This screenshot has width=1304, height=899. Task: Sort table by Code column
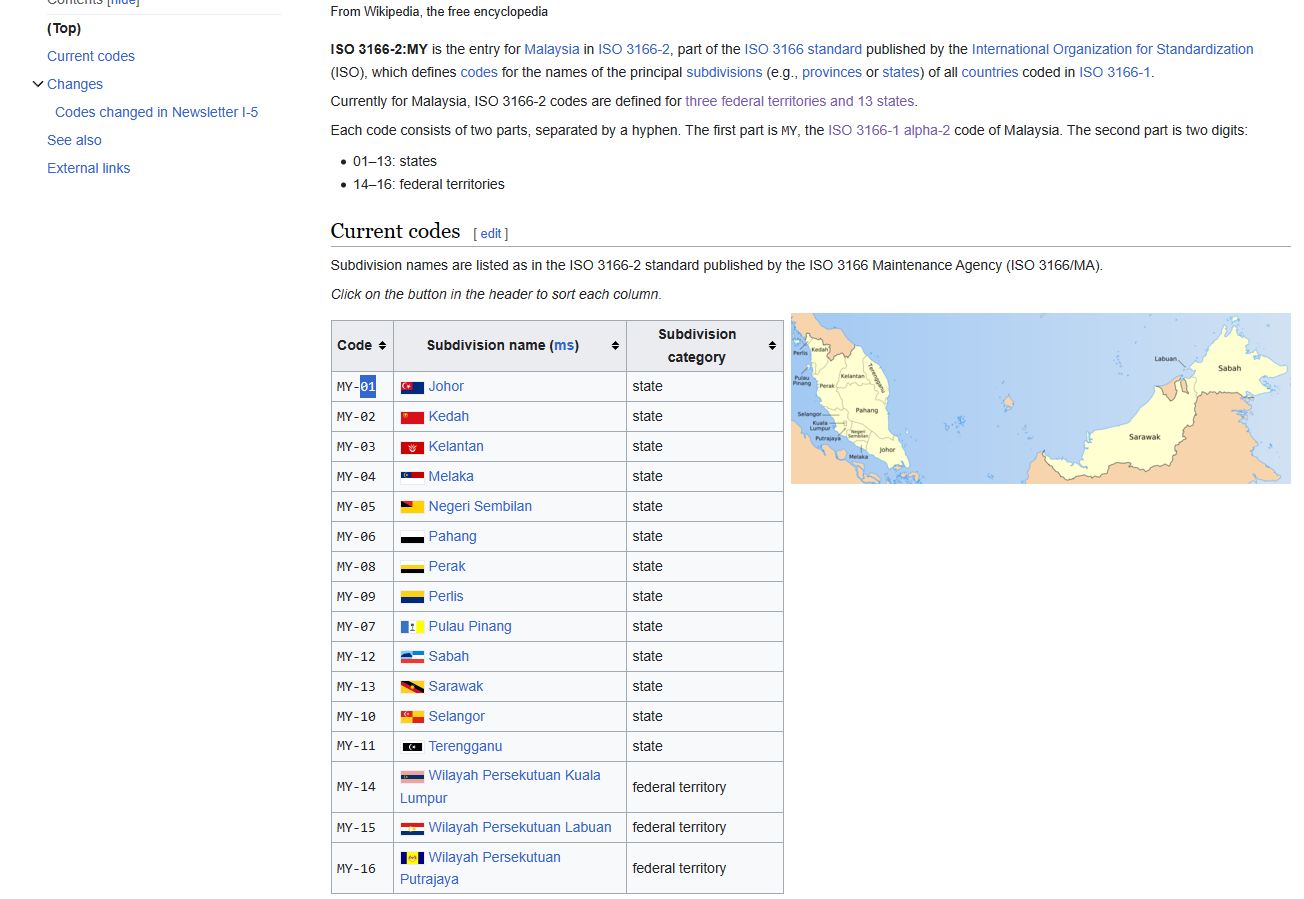[382, 346]
